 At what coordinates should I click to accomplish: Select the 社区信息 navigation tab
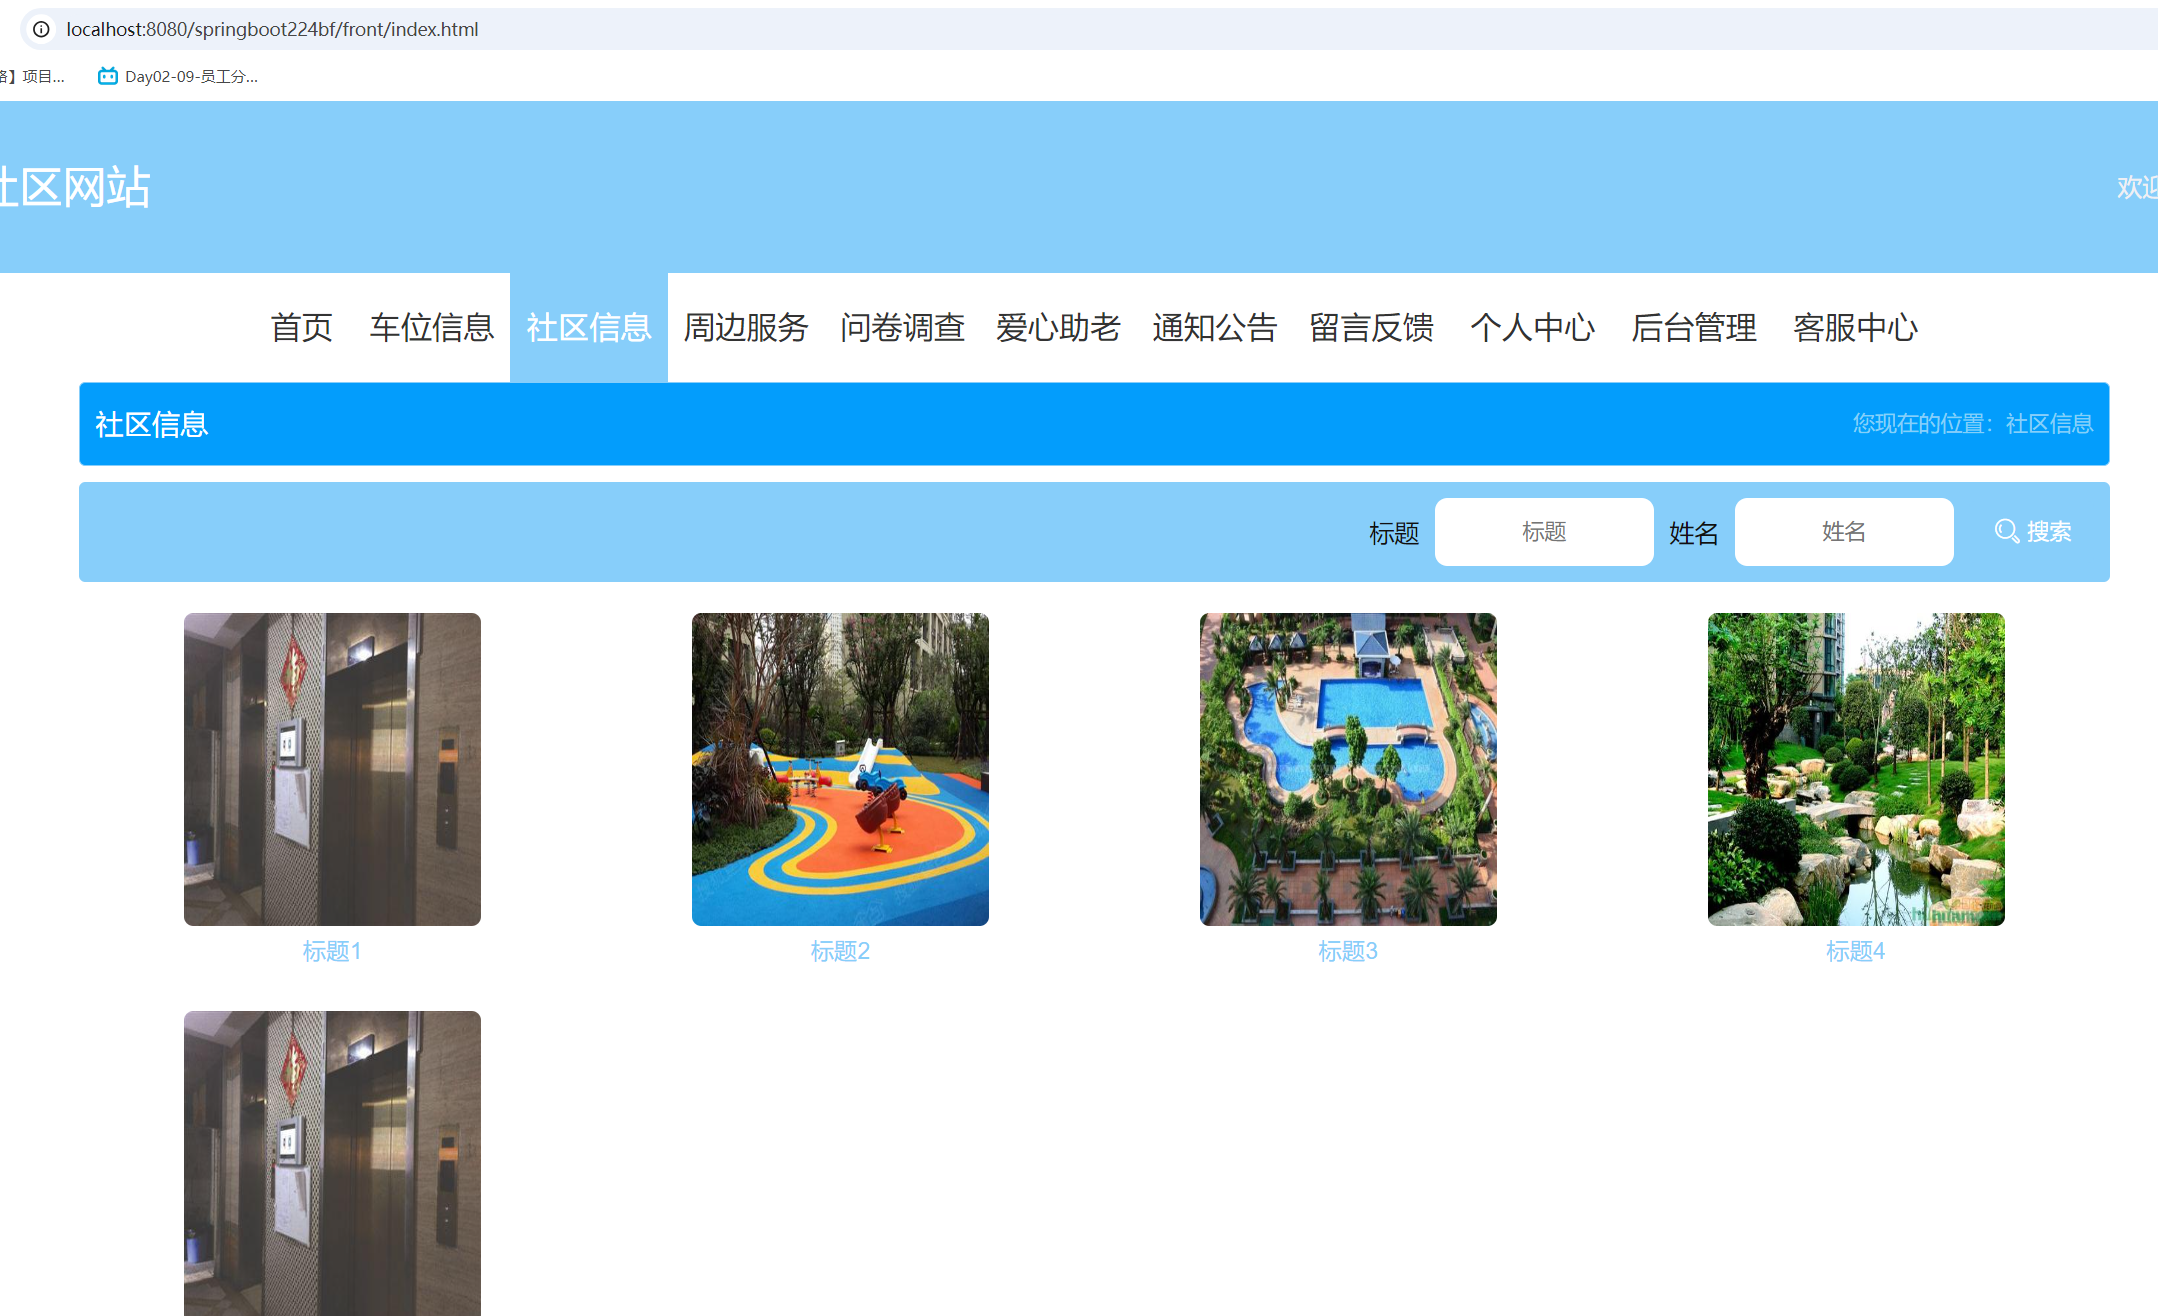tap(588, 327)
